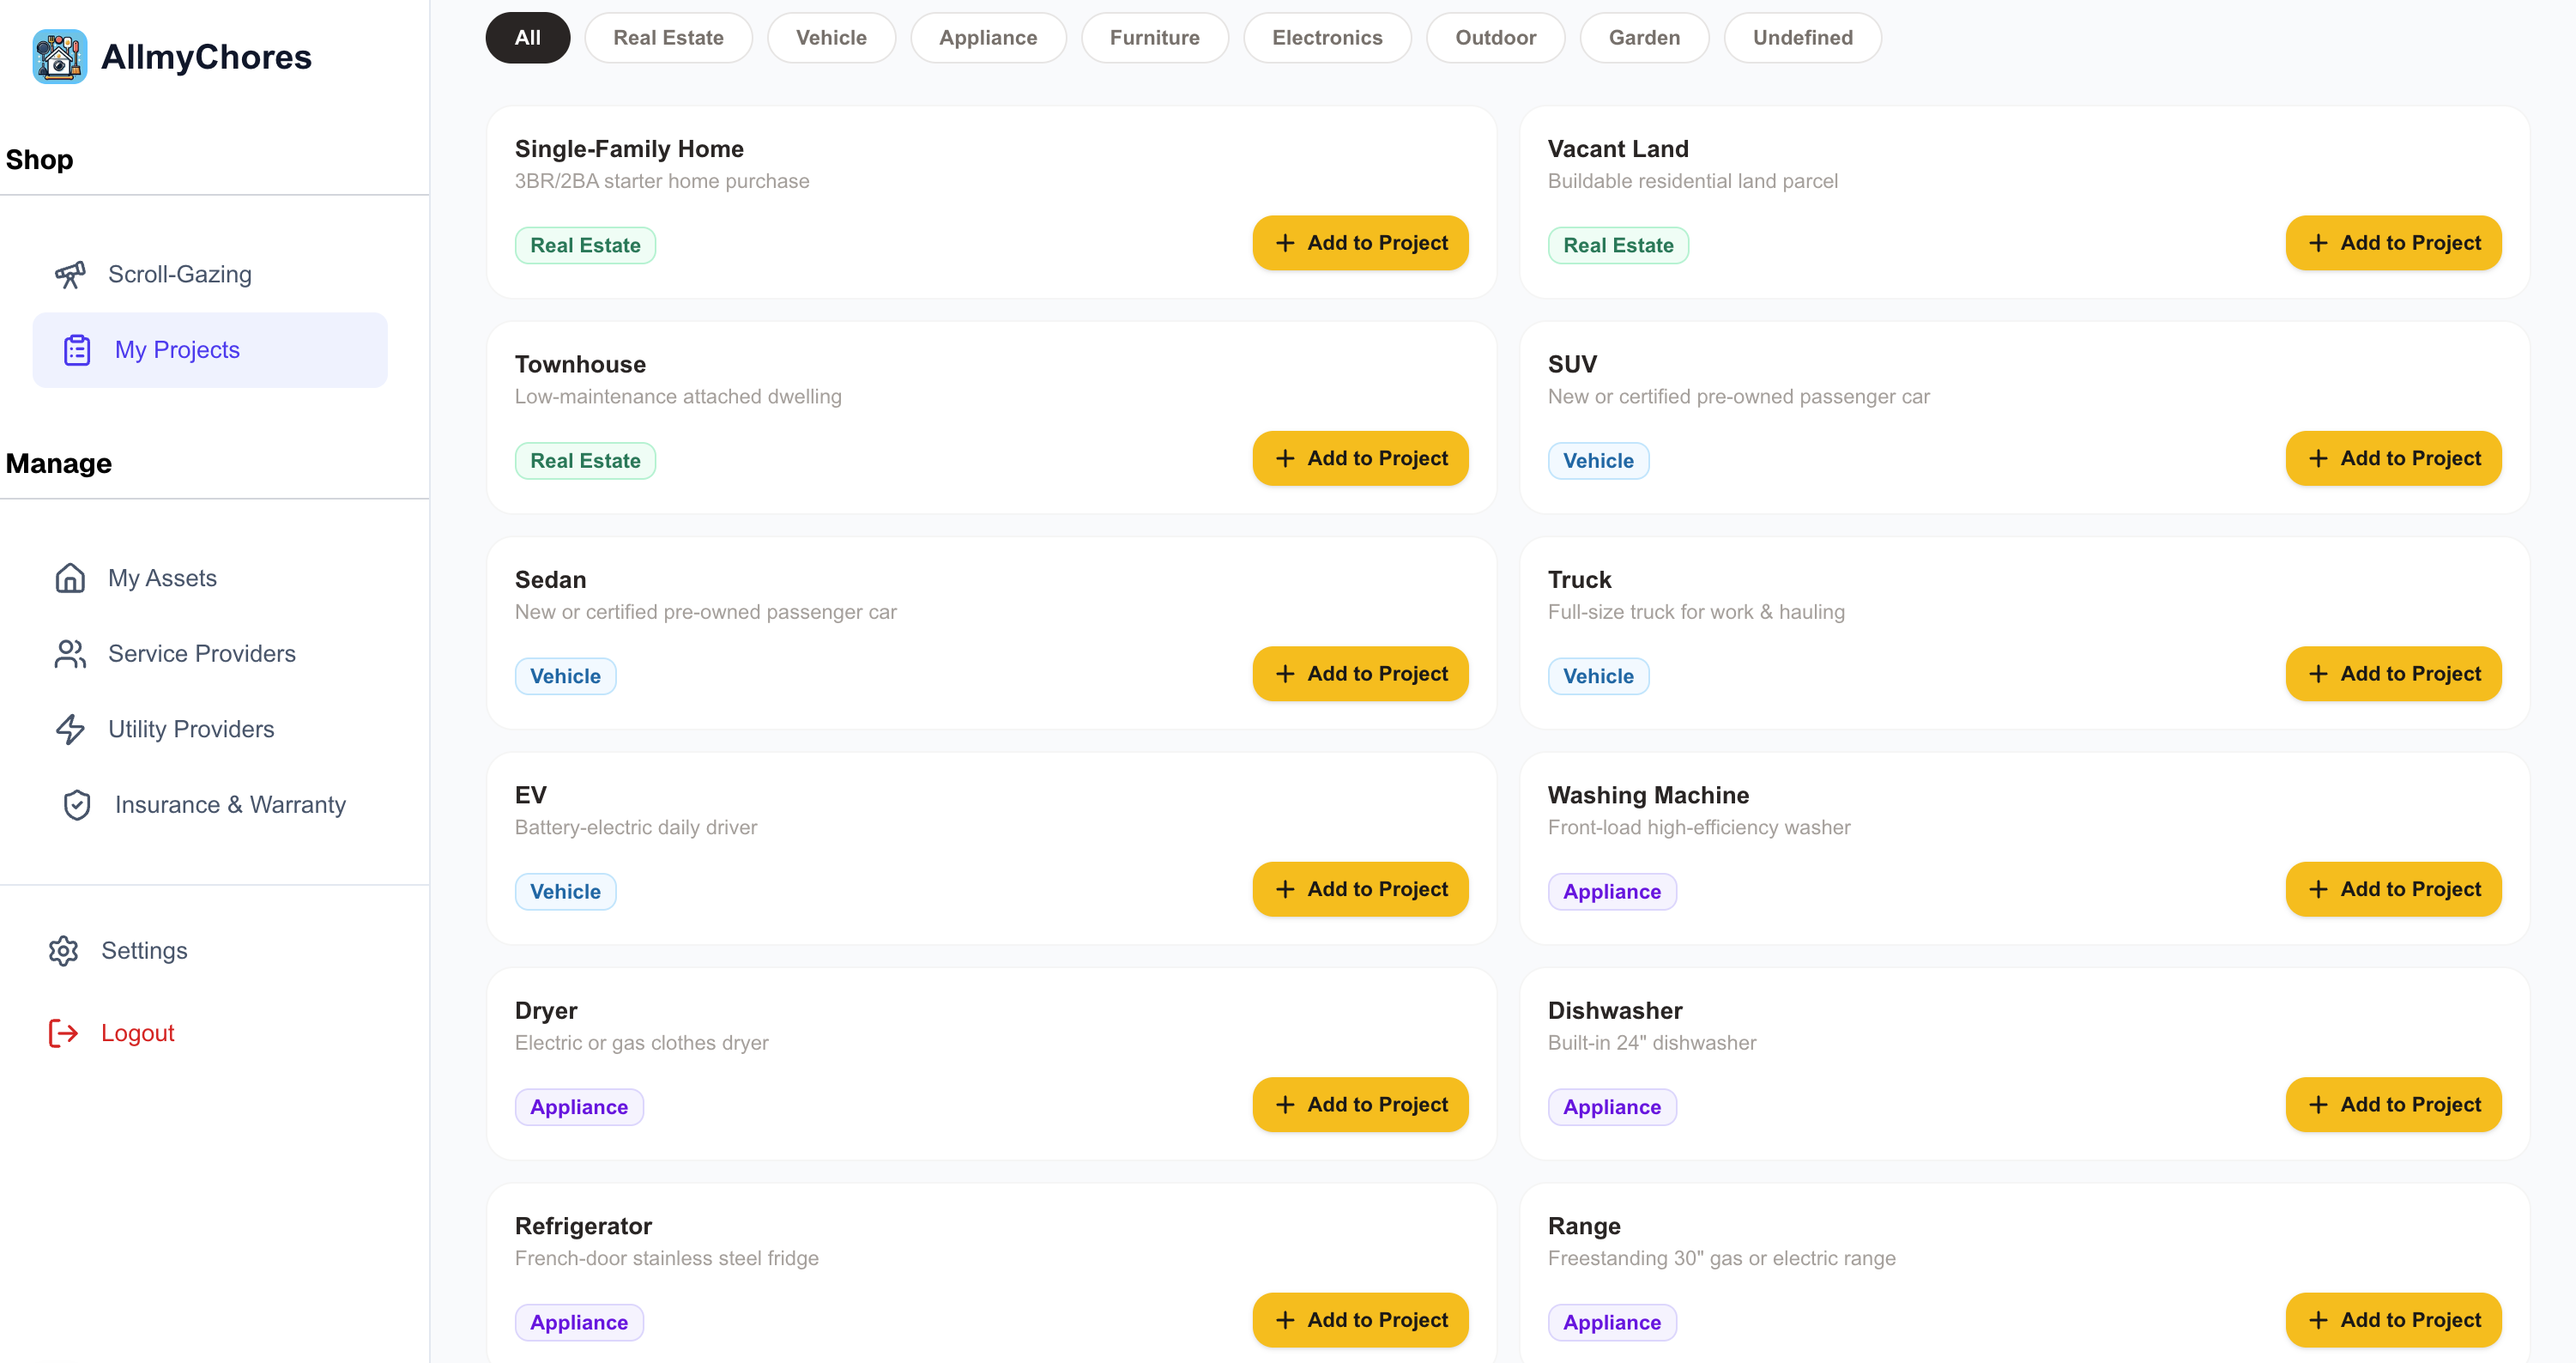Click the Logout arrow icon
The image size is (2576, 1363).
pos(63,1033)
